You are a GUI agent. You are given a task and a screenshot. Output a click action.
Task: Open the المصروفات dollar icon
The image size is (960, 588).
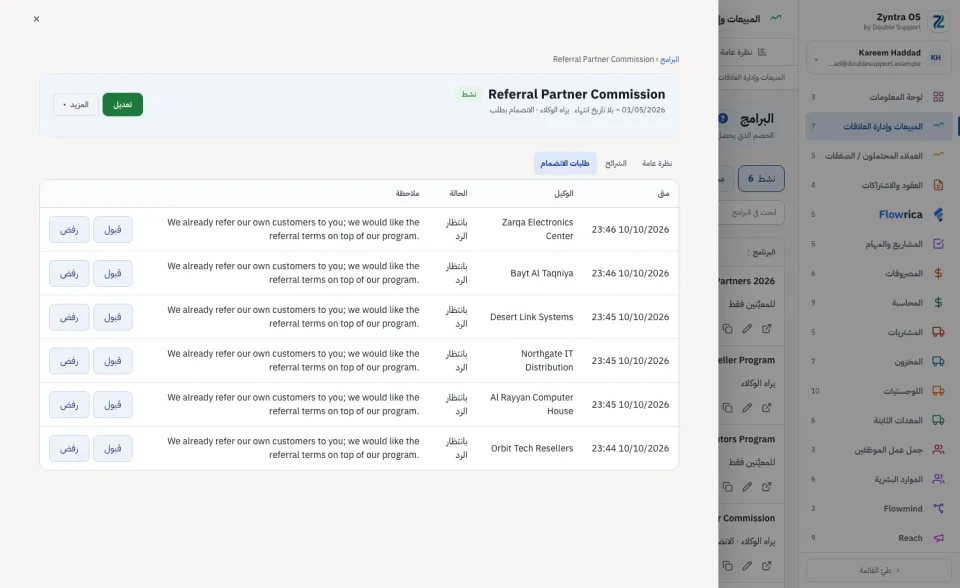tap(938, 273)
